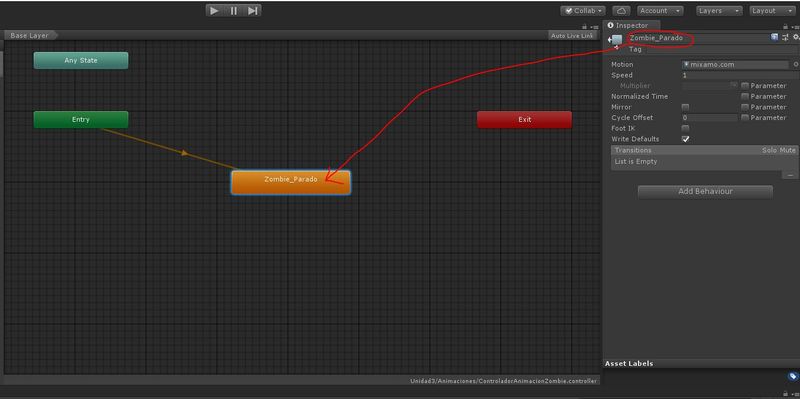This screenshot has height=399, width=800.
Task: Click the Entry to Zombie_Parado transition arrow
Action: pos(185,153)
